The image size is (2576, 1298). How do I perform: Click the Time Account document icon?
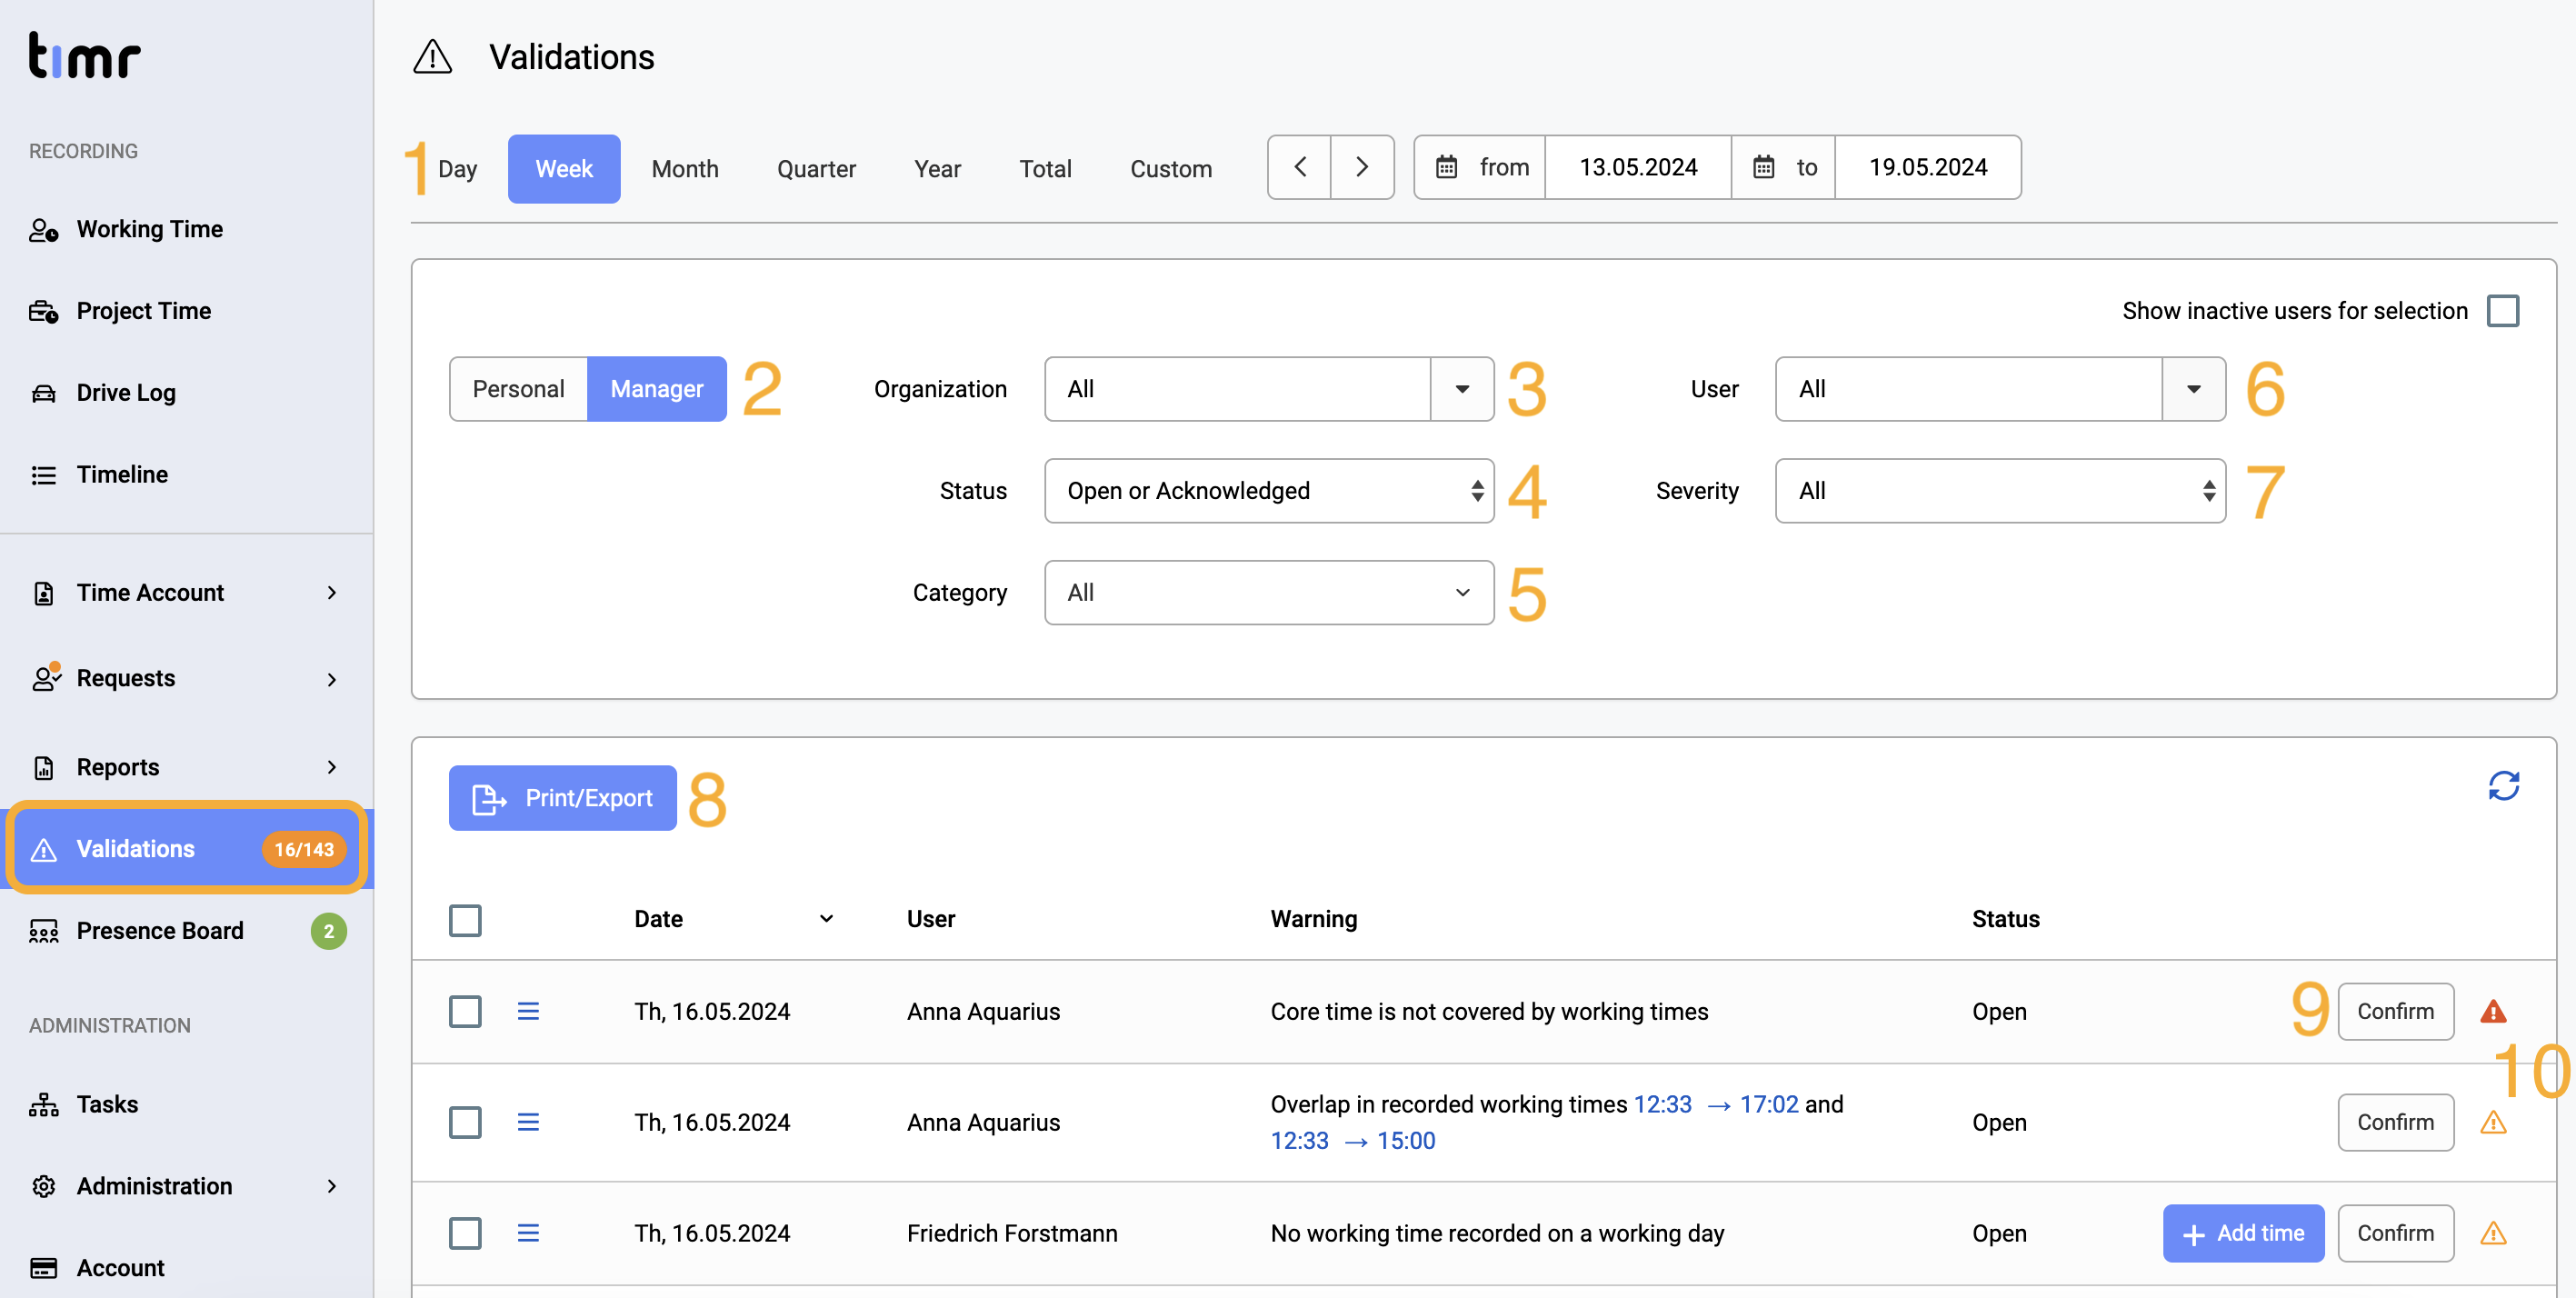click(44, 593)
